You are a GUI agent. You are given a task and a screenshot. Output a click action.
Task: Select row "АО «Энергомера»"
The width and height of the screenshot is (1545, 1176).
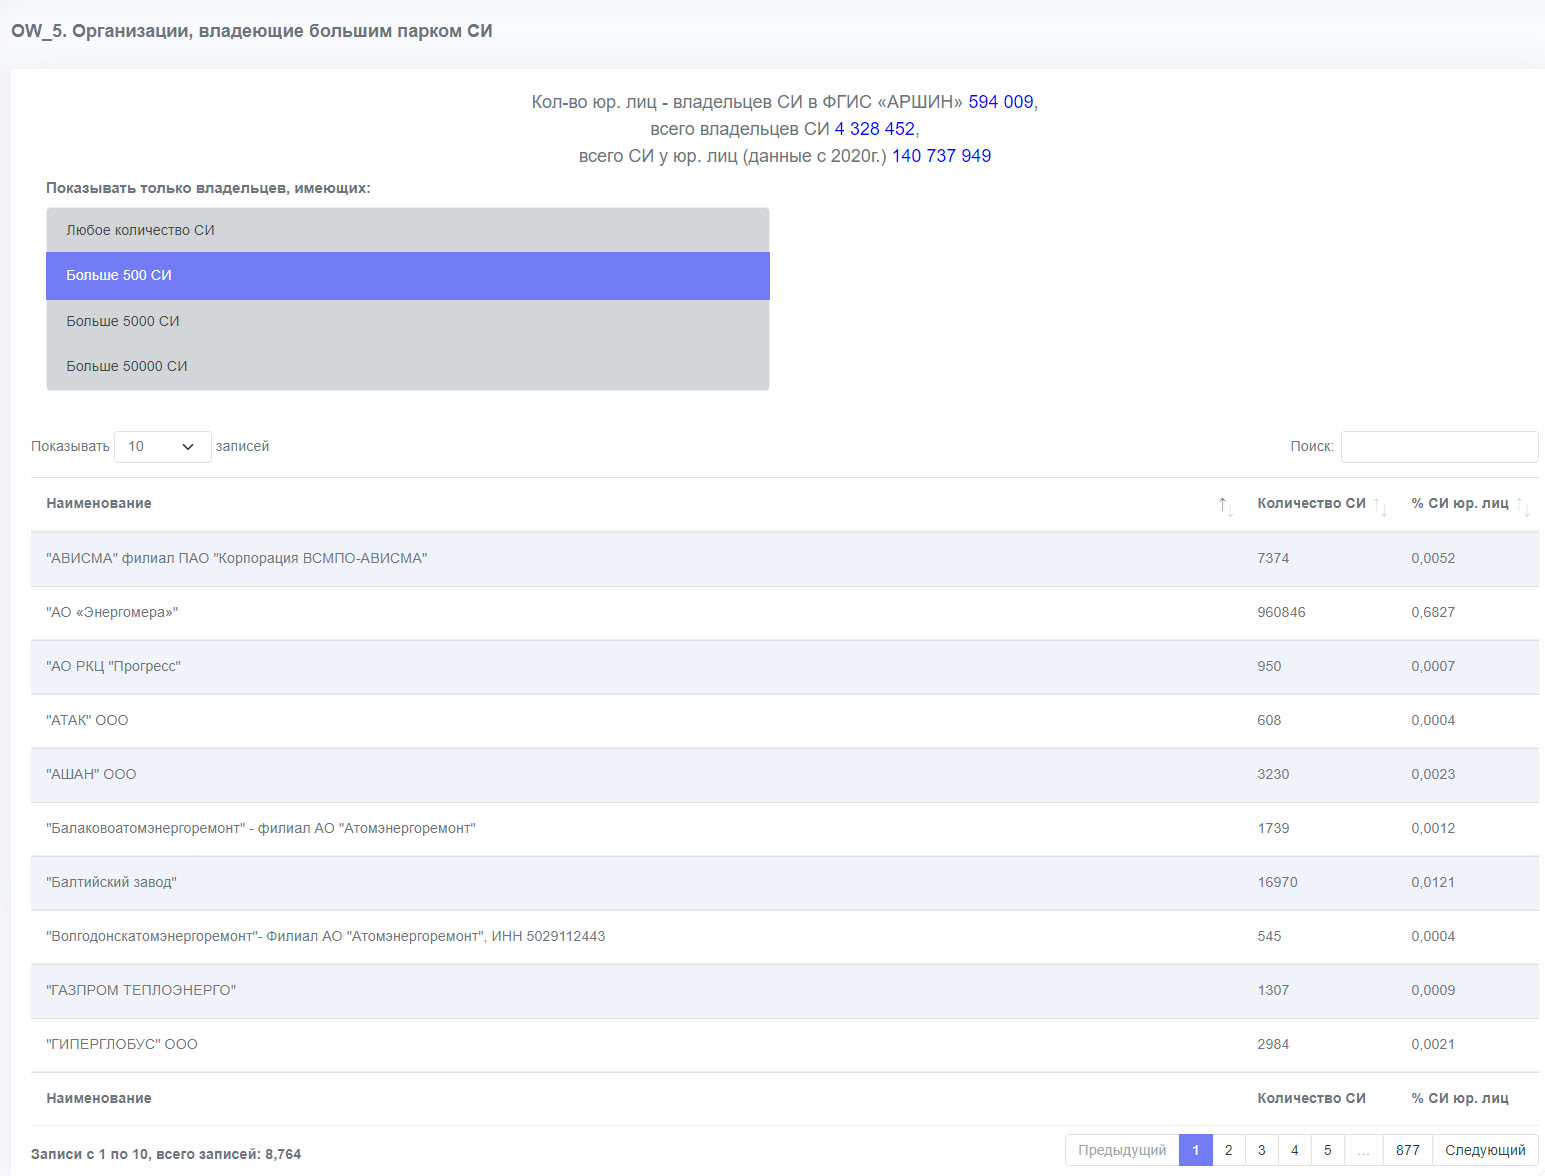point(785,613)
